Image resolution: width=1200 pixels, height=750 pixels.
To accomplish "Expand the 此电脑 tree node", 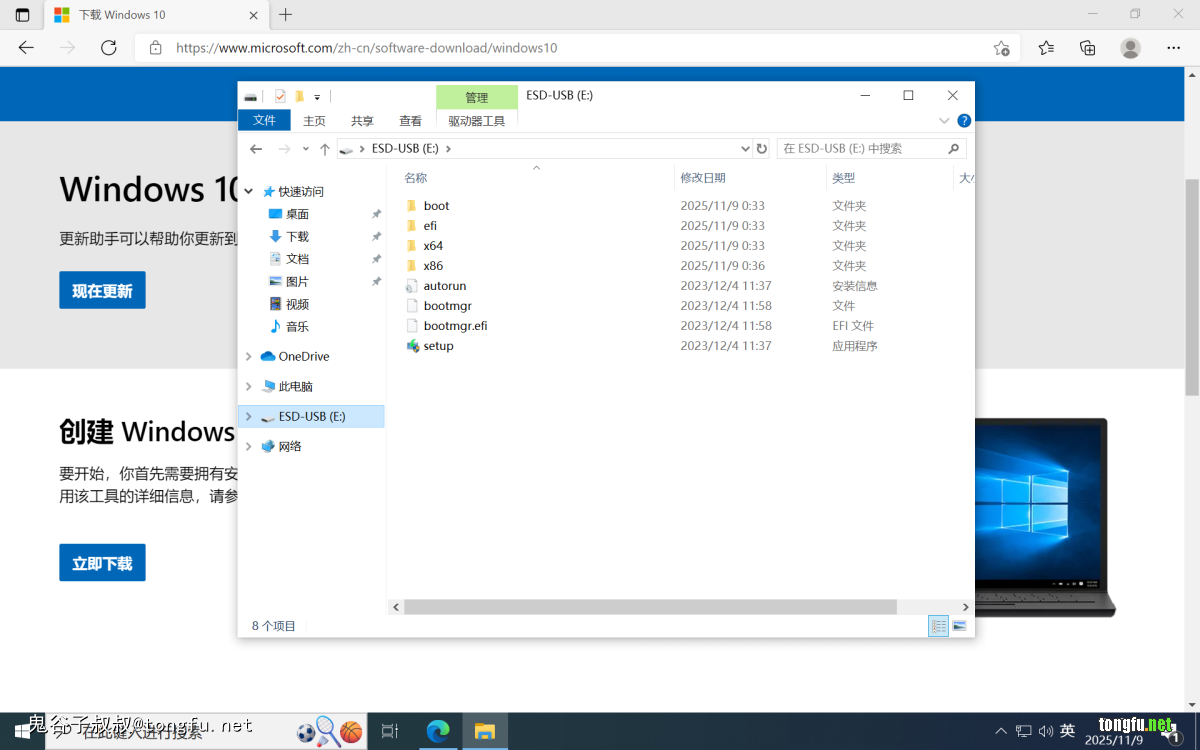I will tap(249, 386).
